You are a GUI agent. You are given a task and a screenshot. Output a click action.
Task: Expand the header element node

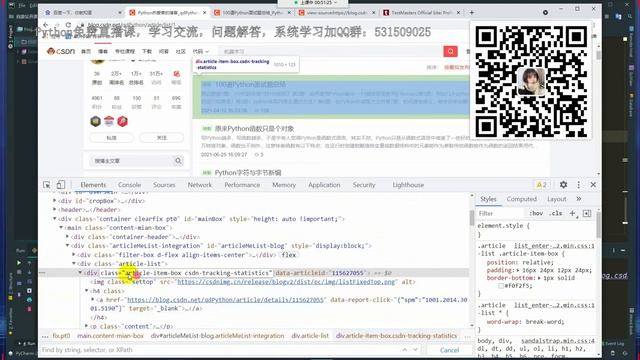55,210
